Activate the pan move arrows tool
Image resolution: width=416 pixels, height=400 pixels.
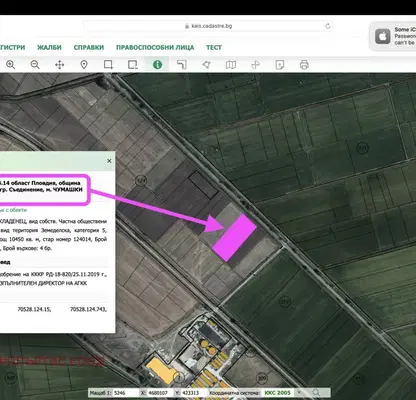tap(59, 65)
